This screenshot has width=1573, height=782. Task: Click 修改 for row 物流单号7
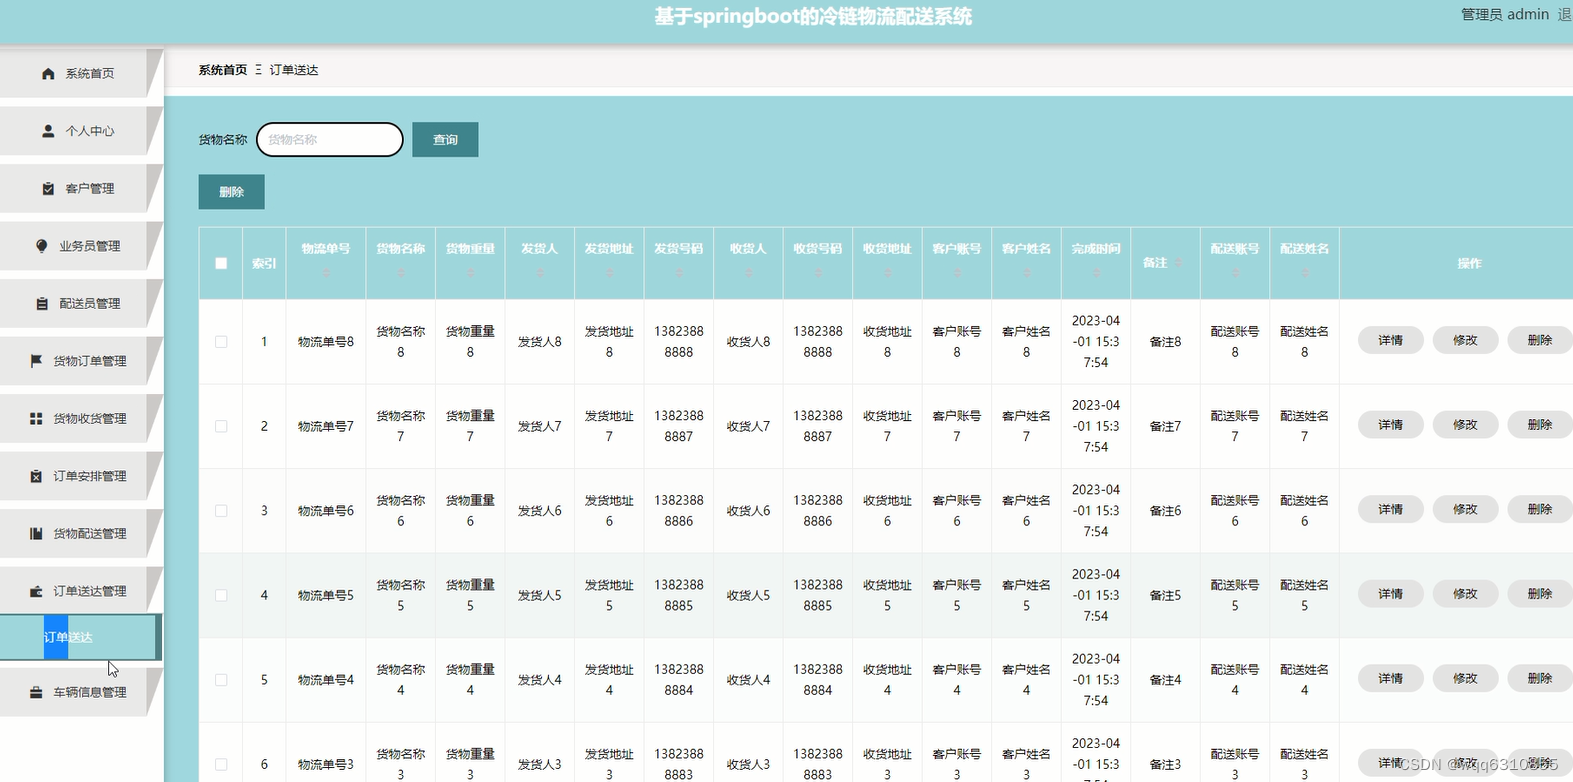coord(1465,425)
